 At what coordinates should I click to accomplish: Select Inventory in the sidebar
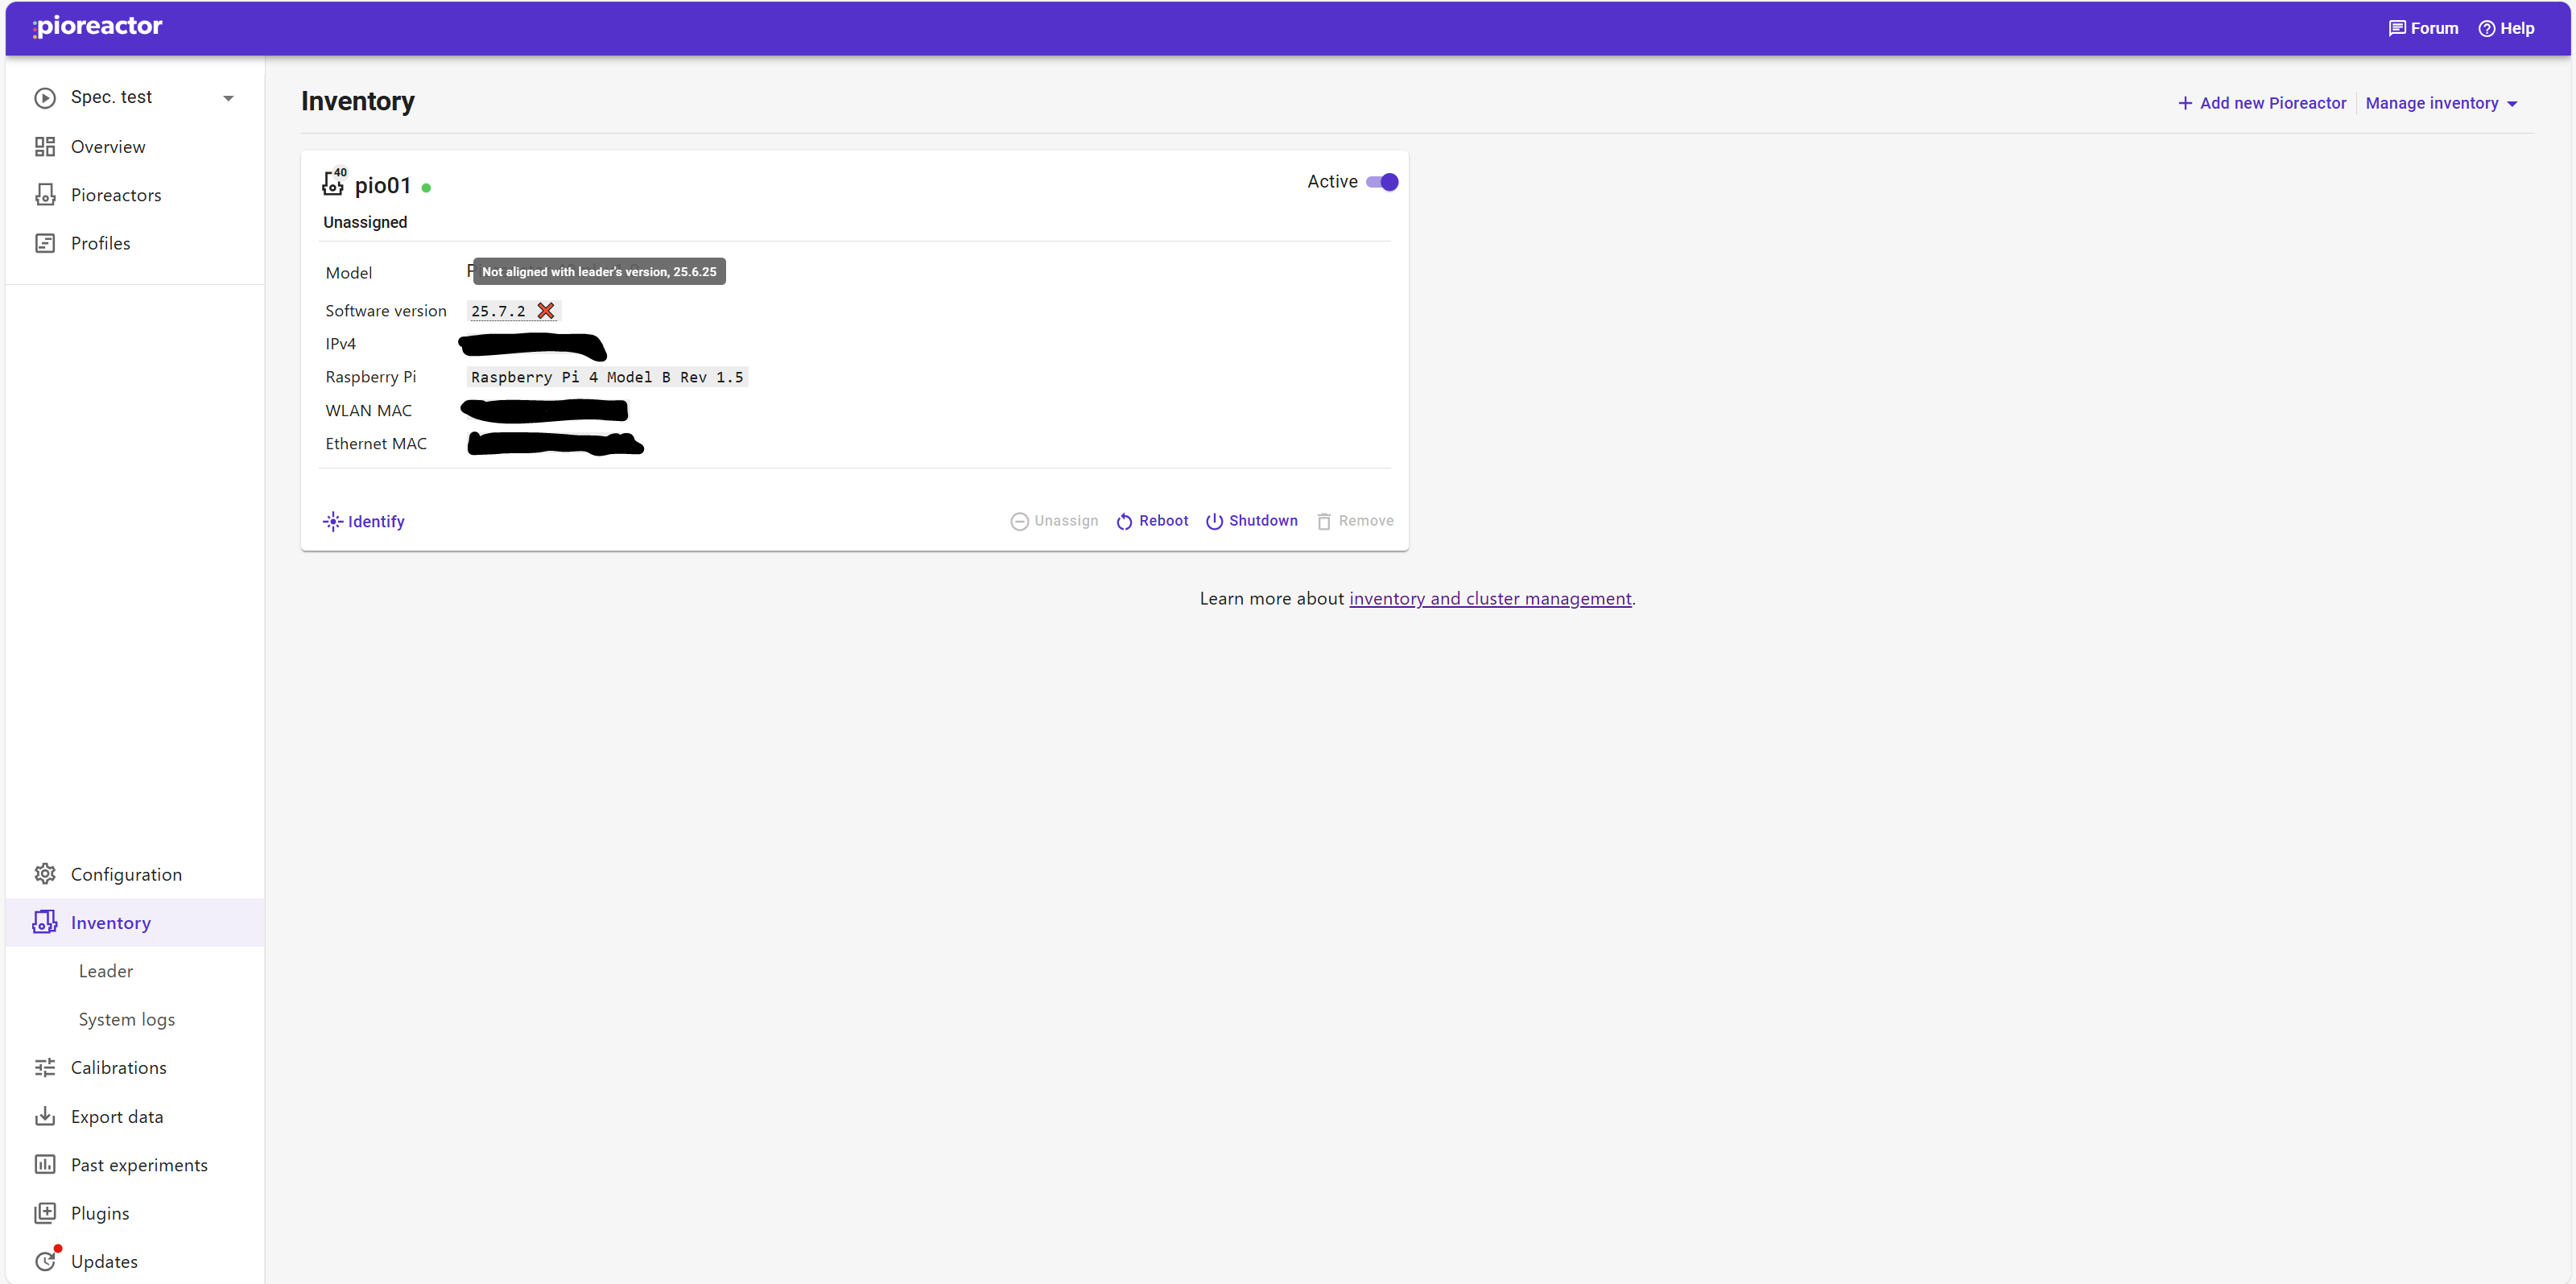(135, 923)
